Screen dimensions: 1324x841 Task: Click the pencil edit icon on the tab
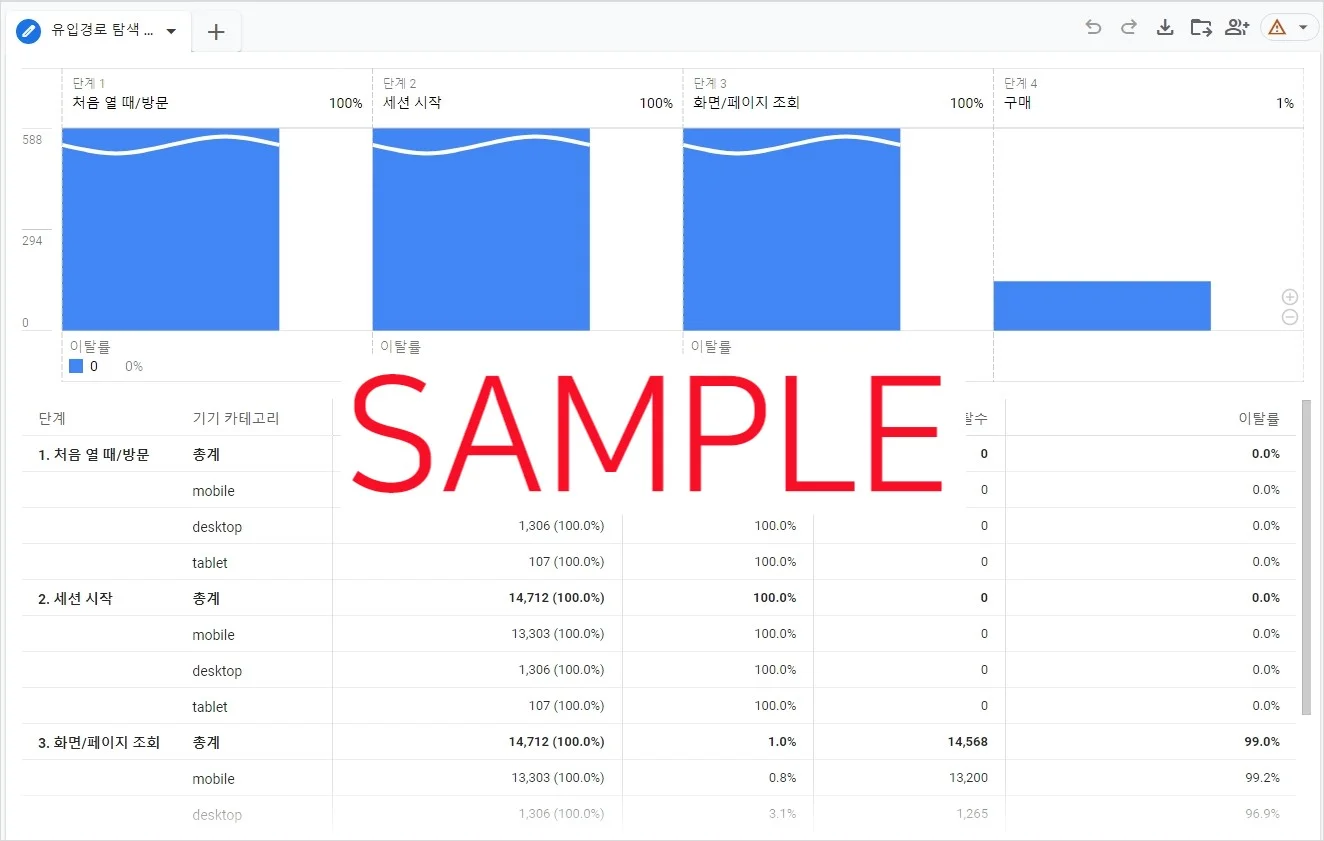pyautogui.click(x=28, y=31)
